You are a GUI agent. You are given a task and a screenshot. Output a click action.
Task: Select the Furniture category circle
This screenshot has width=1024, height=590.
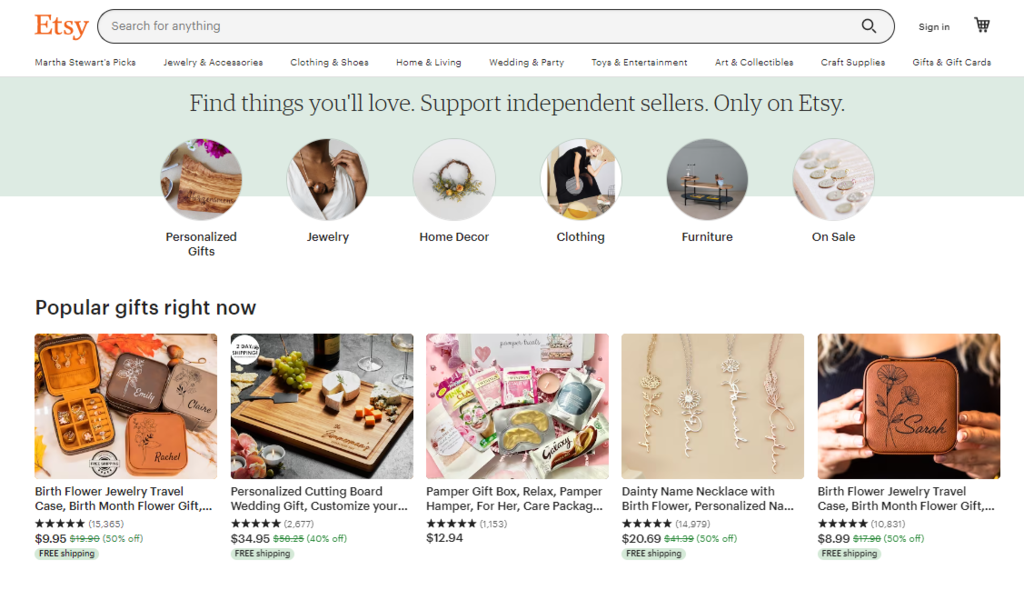(707, 179)
